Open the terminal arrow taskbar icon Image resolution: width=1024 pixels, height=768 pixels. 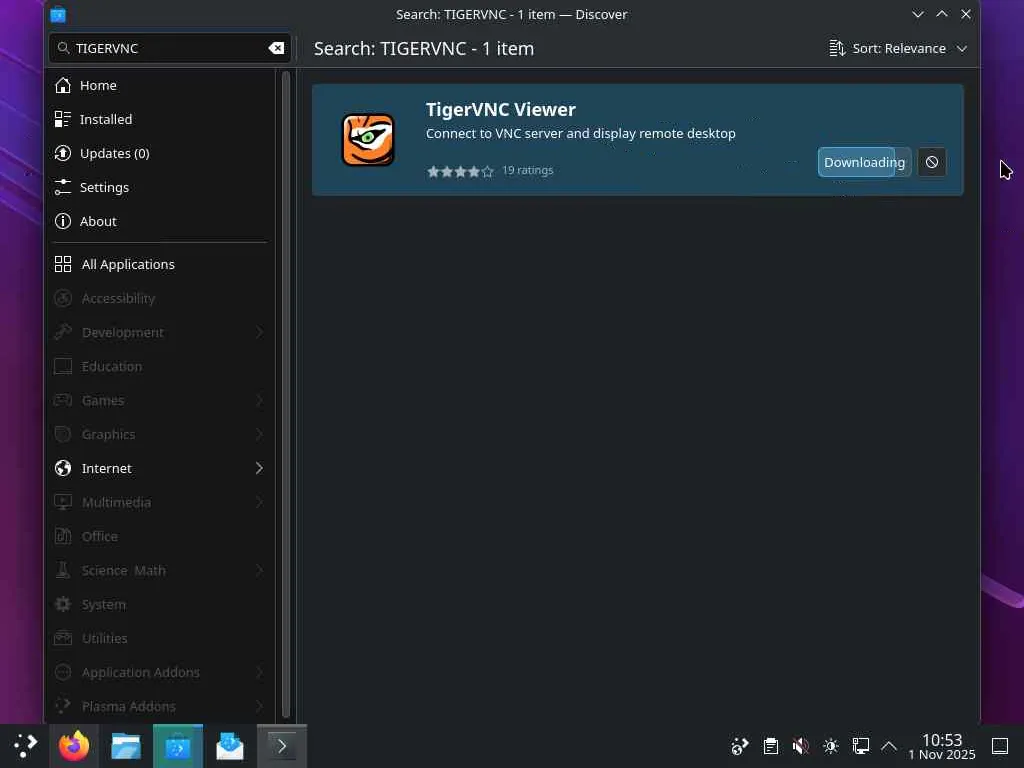coord(281,746)
